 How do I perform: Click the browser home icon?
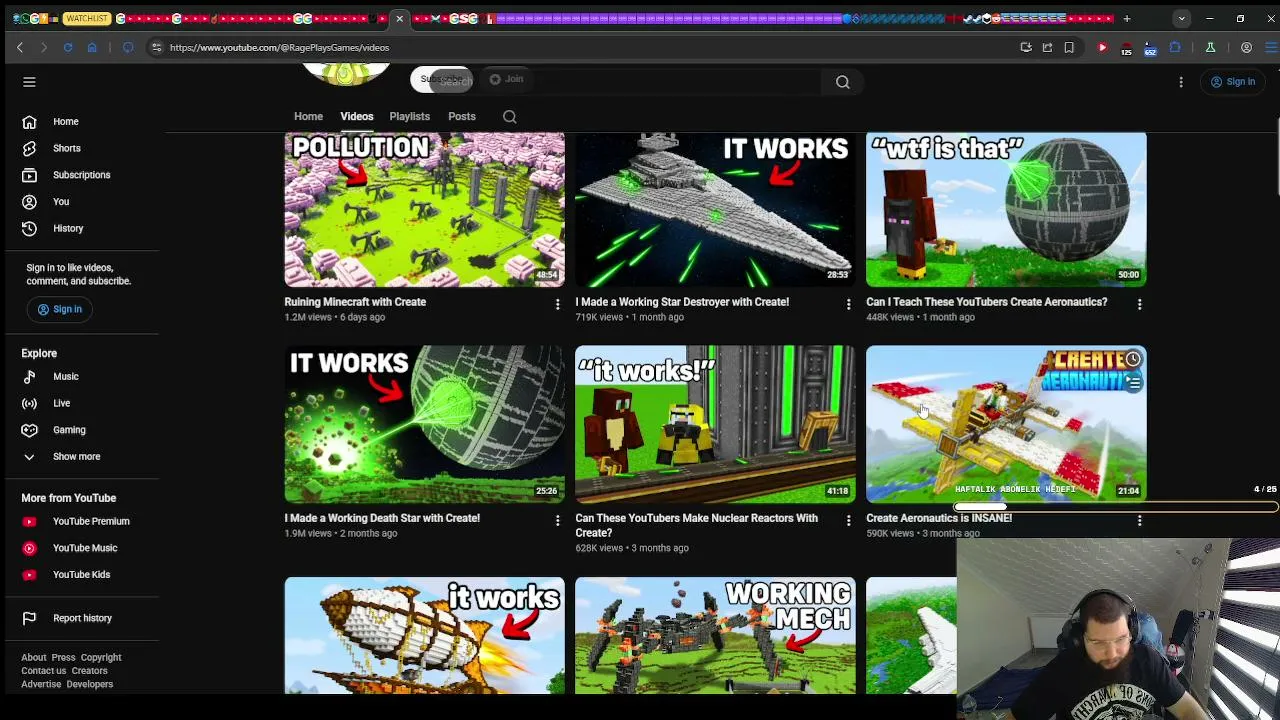pos(92,47)
